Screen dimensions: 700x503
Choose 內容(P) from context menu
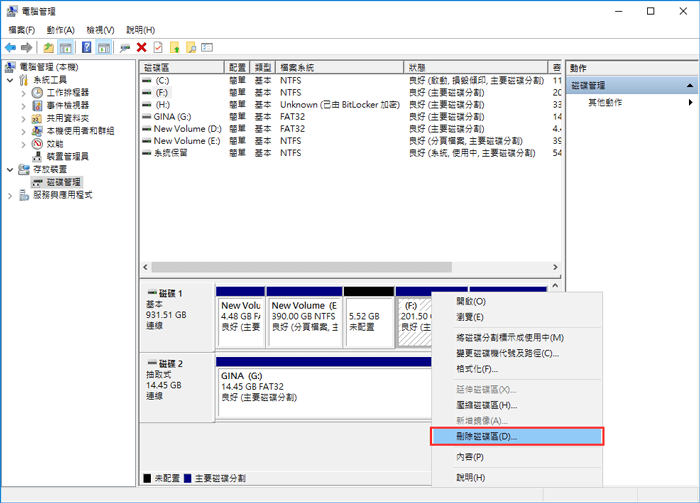517,457
